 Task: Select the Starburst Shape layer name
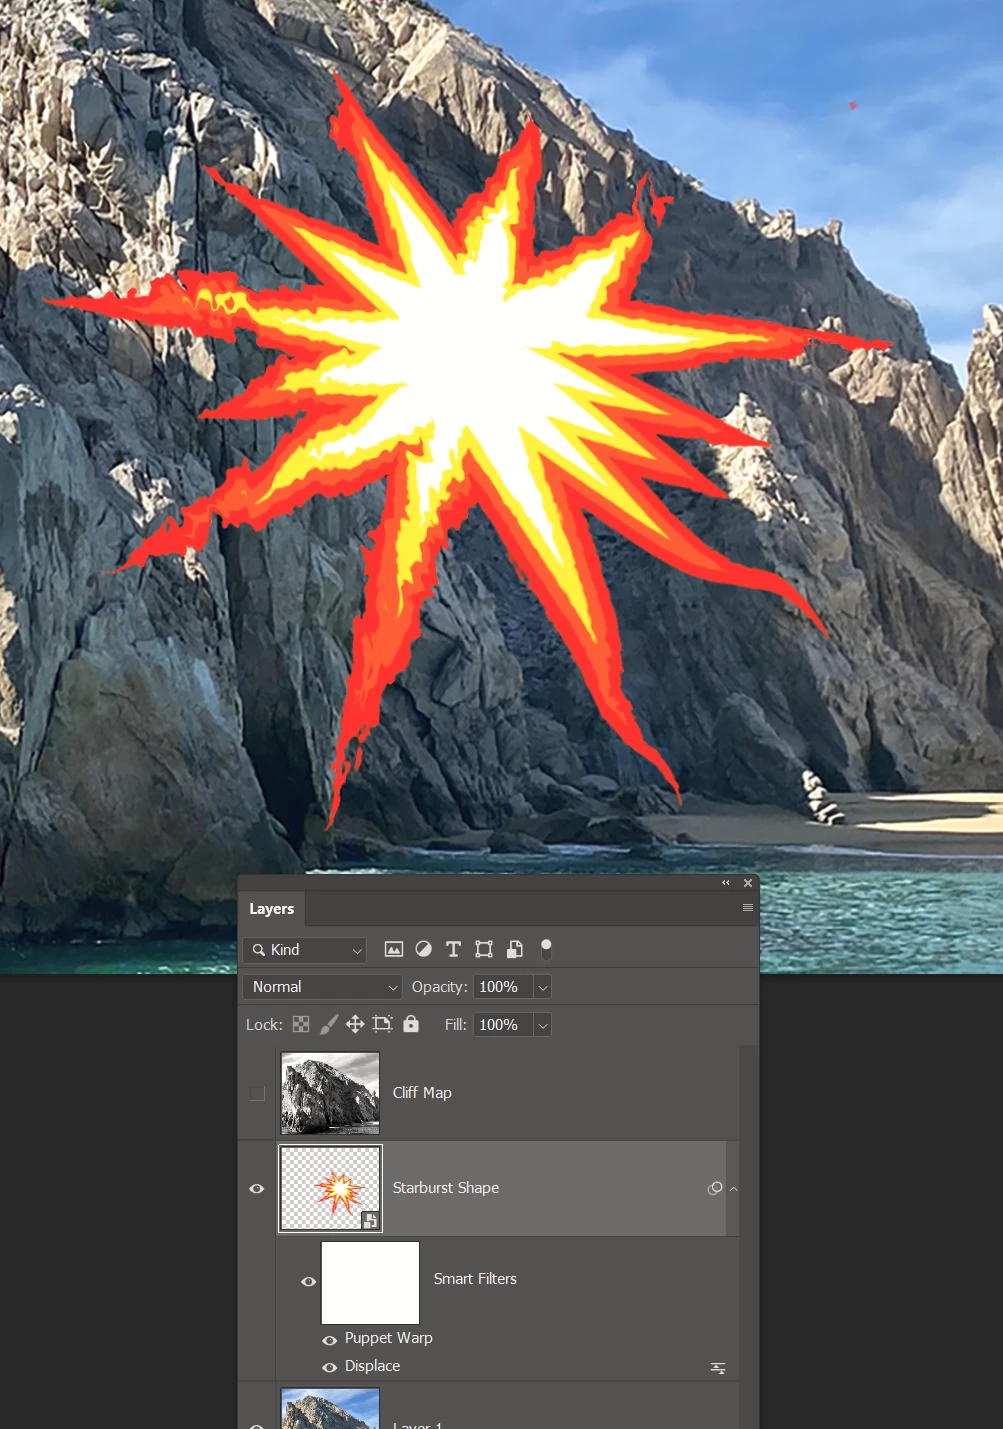[446, 1188]
